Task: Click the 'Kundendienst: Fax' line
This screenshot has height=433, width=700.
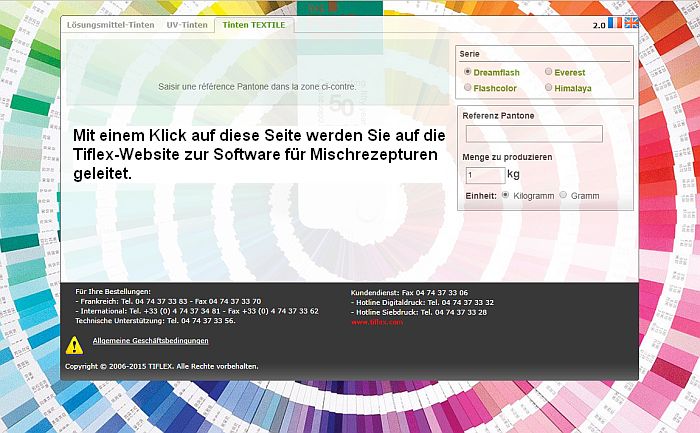Action: pyautogui.click(x=409, y=293)
